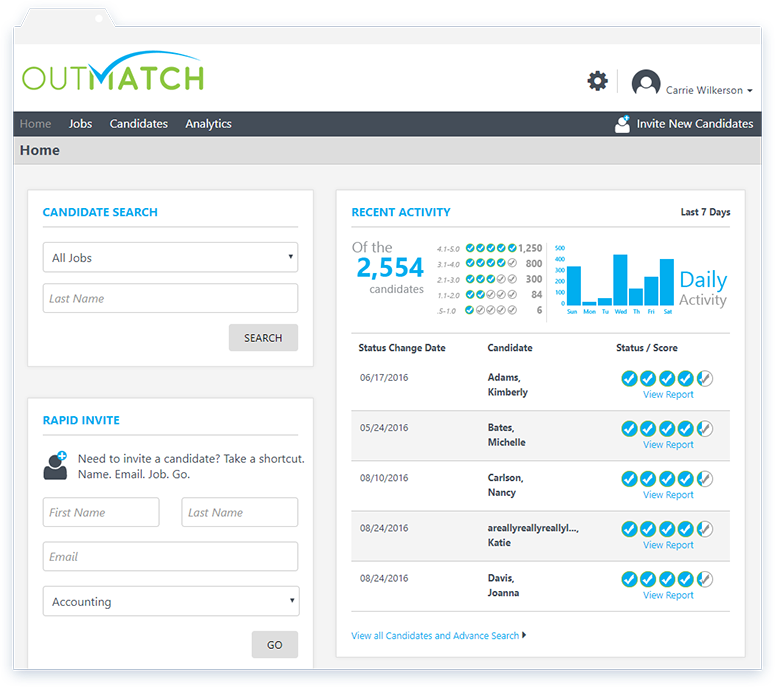Focus the Email field
The height and width of the screenshot is (687, 775).
pos(171,557)
